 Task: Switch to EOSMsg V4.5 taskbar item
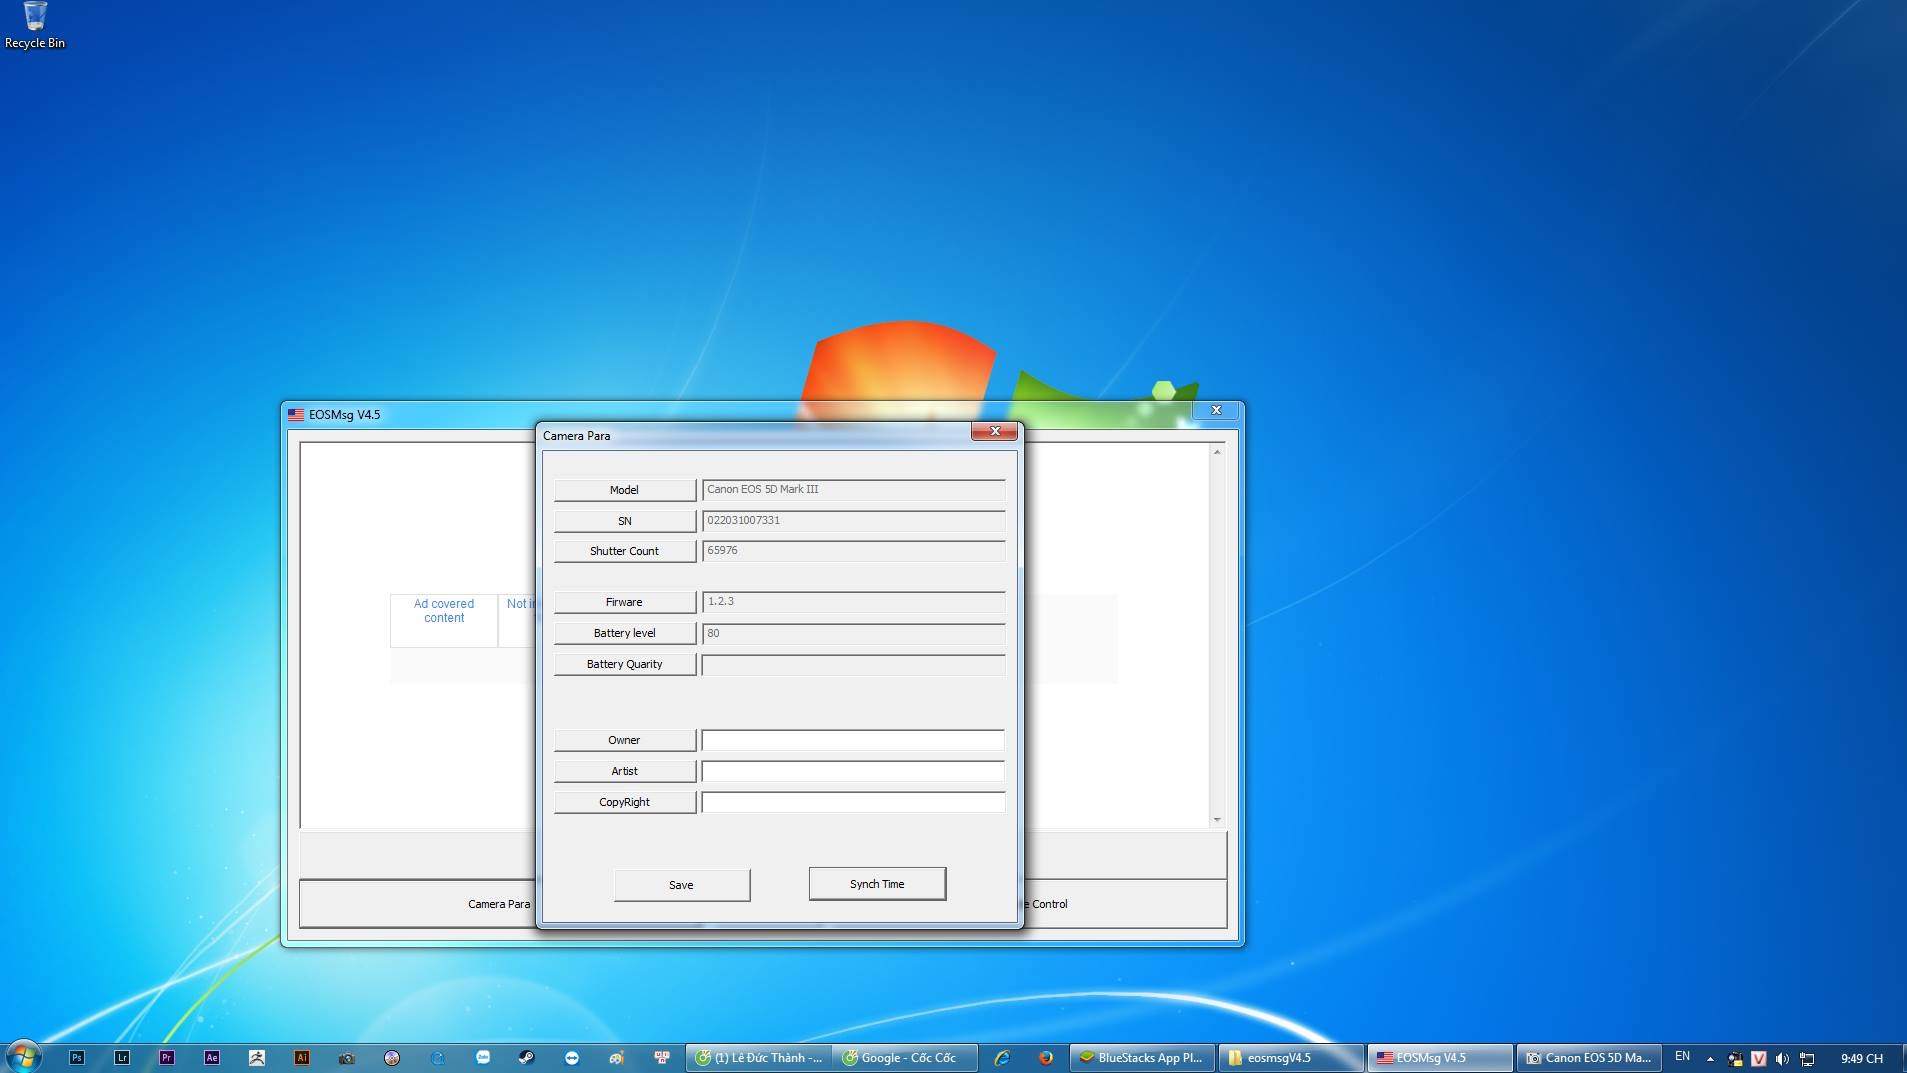(x=1440, y=1057)
